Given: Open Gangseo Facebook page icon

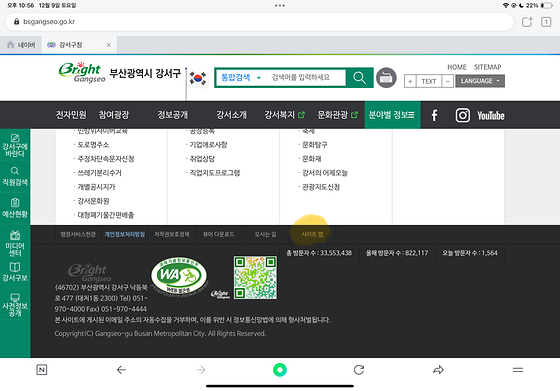Looking at the screenshot, I should coord(434,115).
